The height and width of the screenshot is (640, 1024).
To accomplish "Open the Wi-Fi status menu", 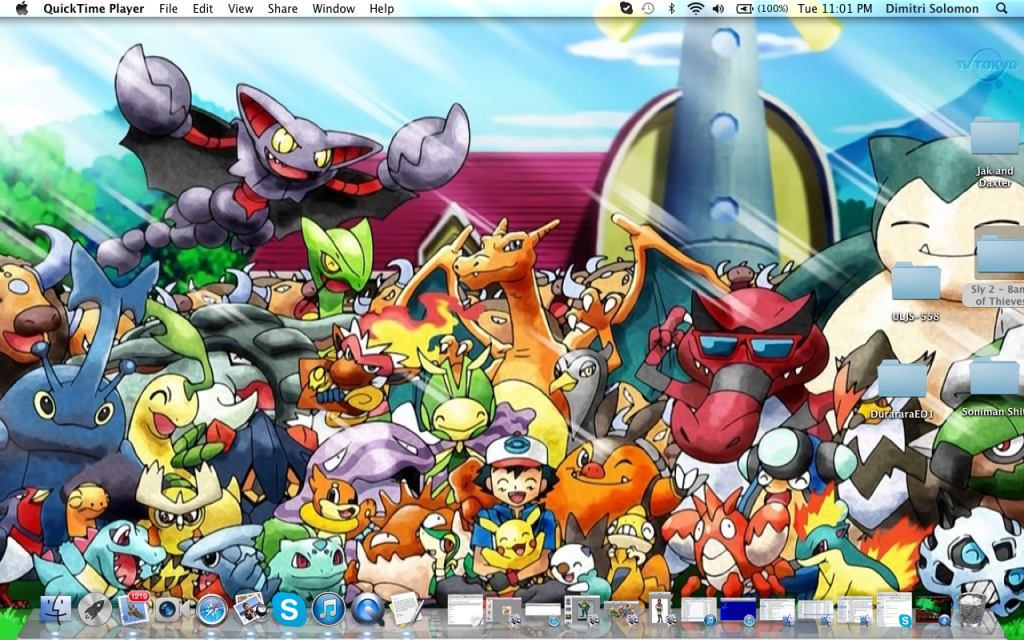I will (696, 8).
